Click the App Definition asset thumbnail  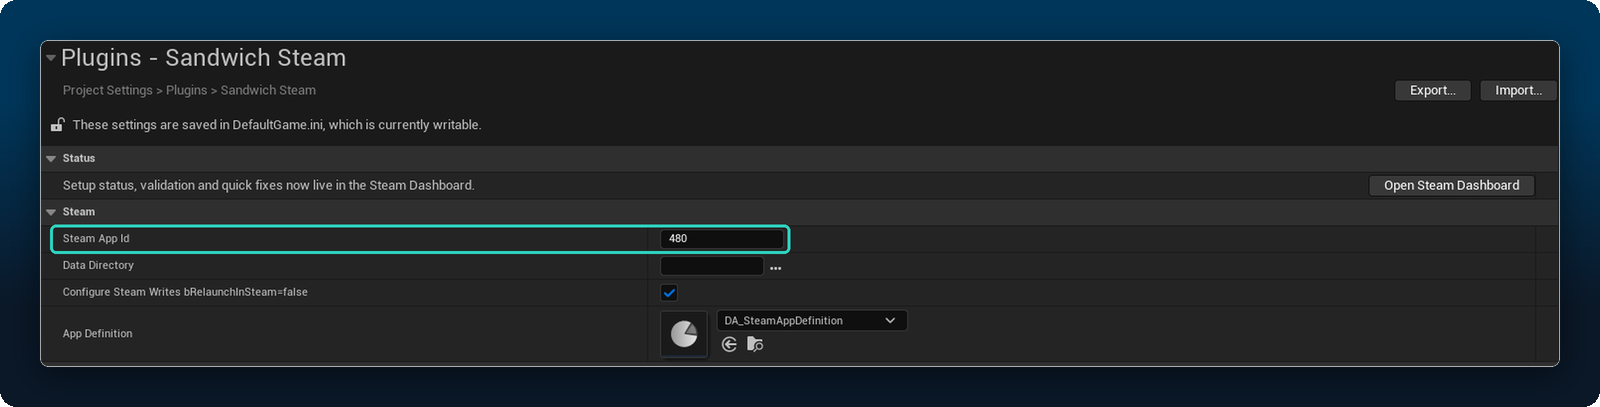pyautogui.click(x=684, y=334)
